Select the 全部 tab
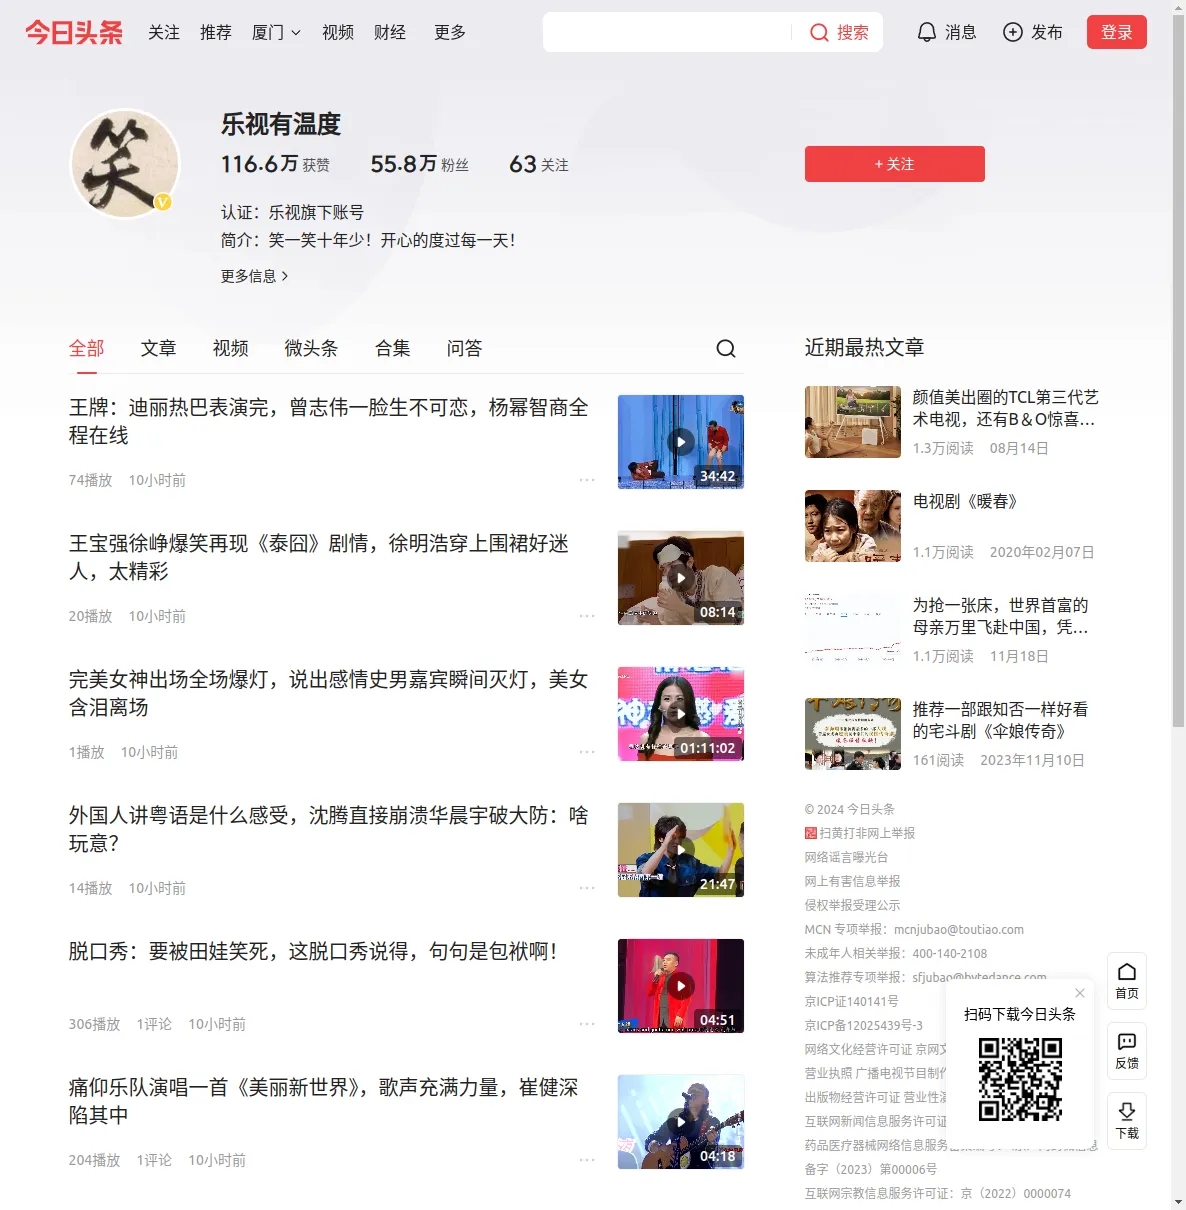This screenshot has height=1210, width=1186. pos(87,348)
